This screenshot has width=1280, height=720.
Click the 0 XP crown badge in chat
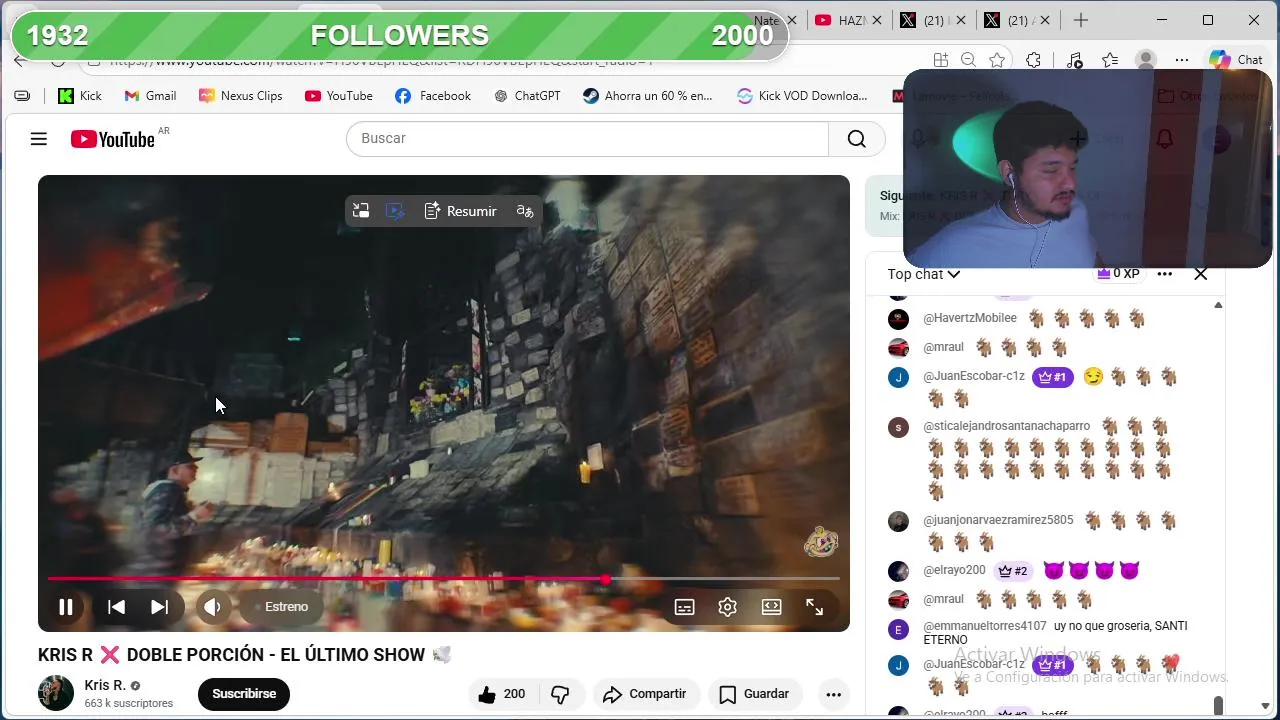tap(1118, 274)
